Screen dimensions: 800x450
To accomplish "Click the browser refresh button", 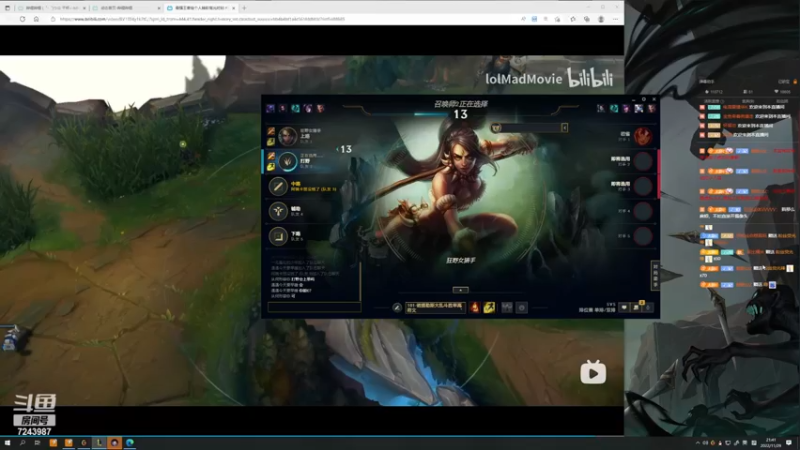I will click(x=22, y=19).
